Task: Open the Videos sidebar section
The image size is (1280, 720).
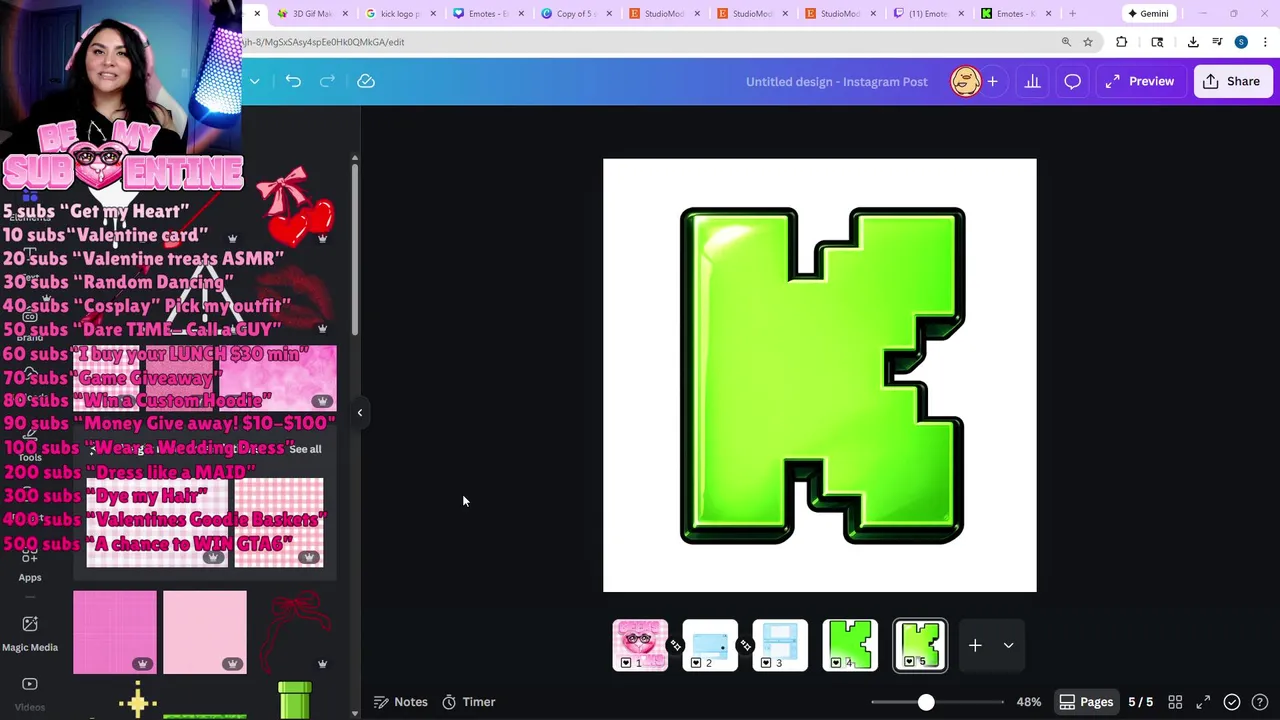Action: [x=30, y=694]
